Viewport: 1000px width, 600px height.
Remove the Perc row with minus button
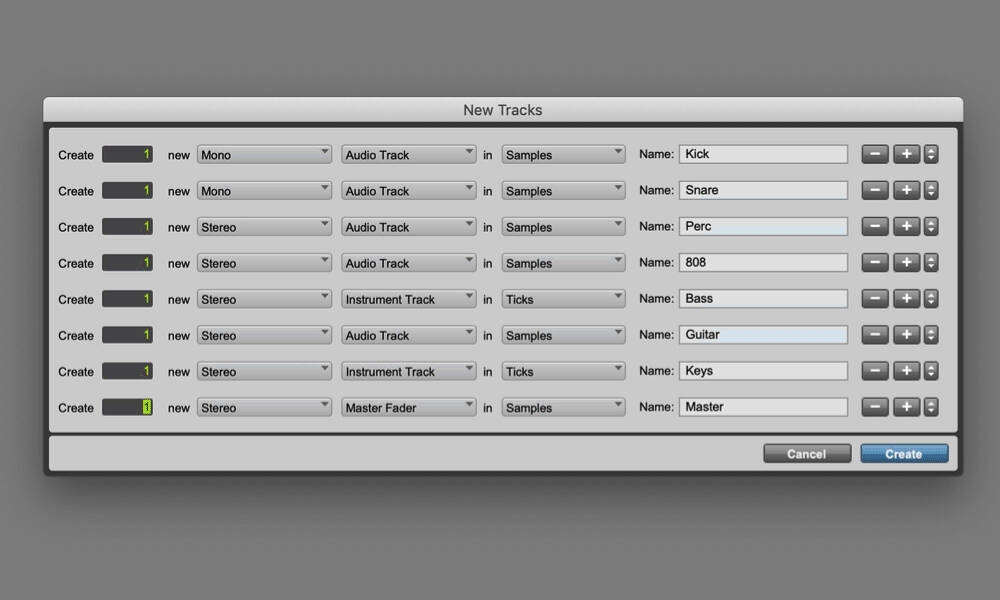875,226
